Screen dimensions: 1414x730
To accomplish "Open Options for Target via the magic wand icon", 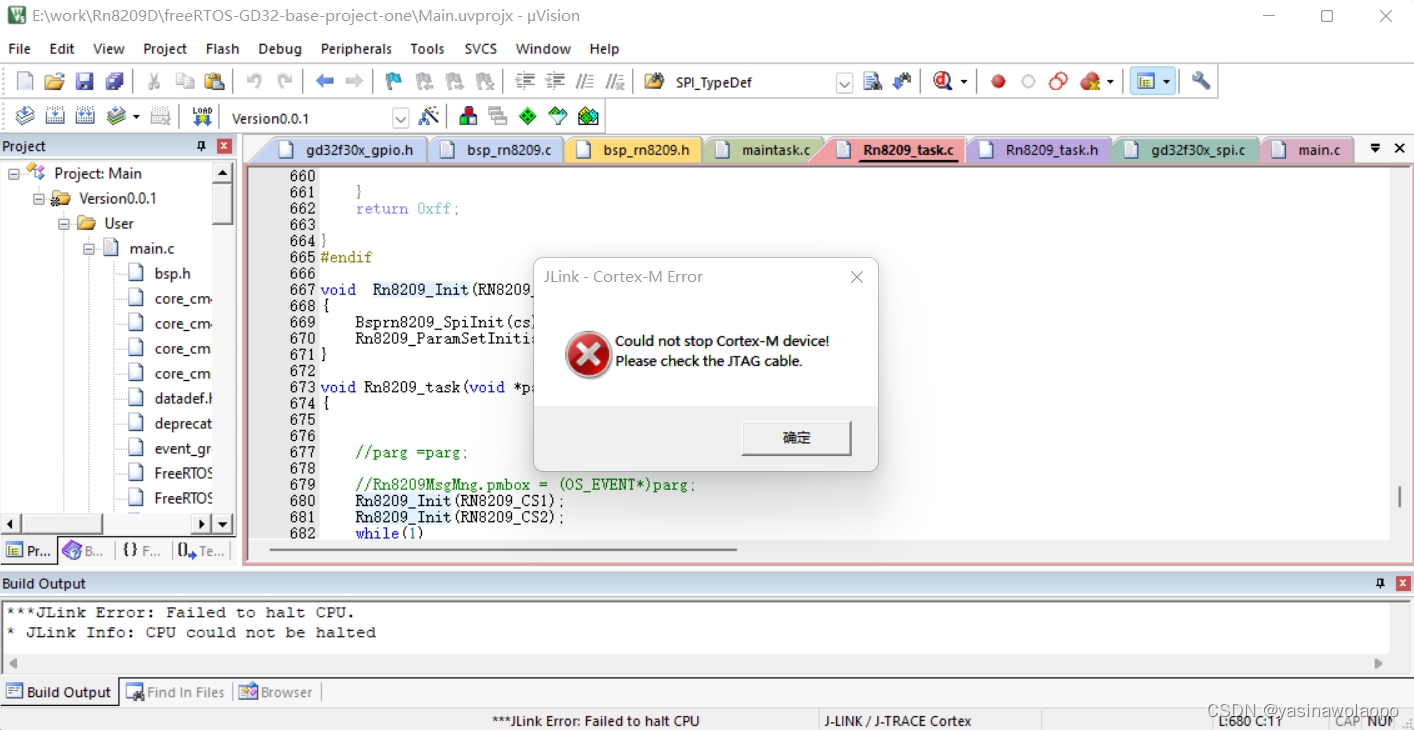I will click(428, 115).
